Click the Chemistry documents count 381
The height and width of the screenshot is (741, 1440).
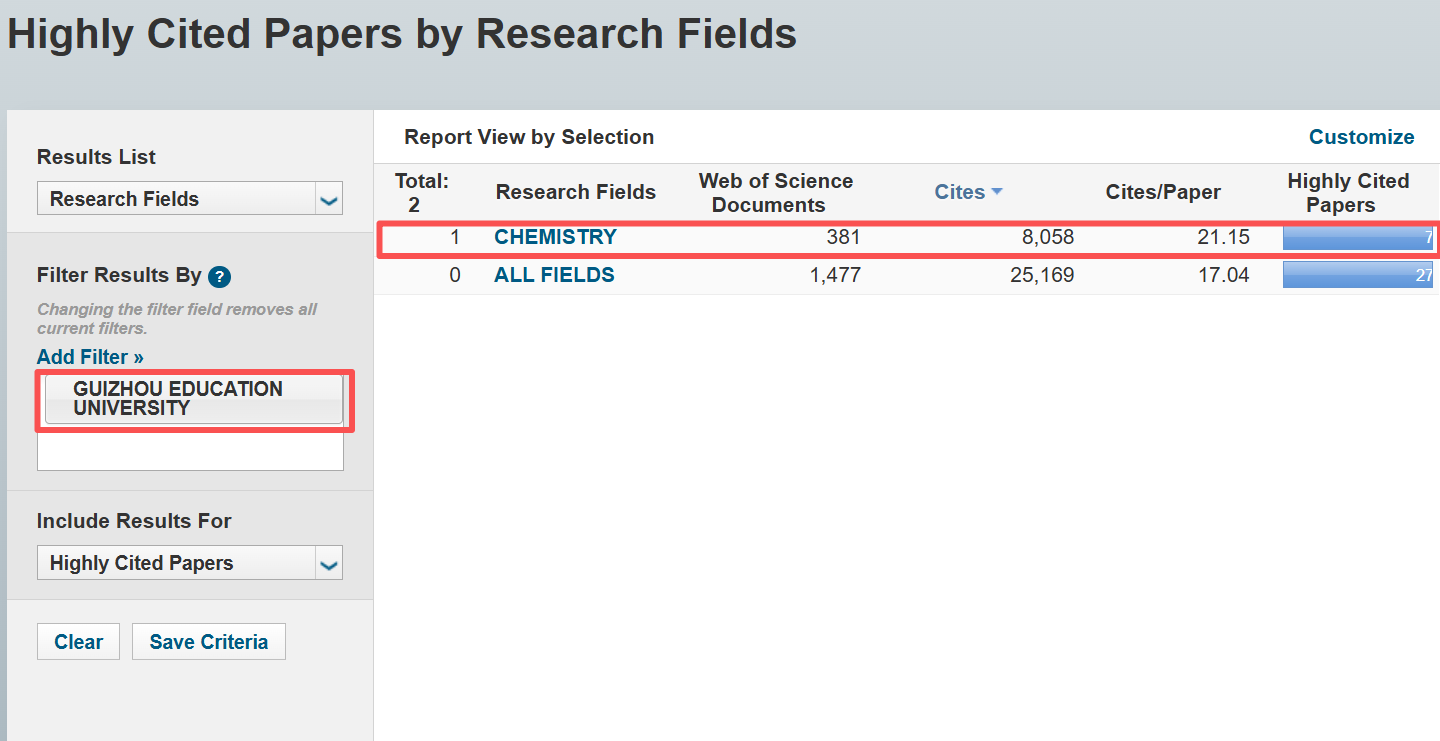843,237
